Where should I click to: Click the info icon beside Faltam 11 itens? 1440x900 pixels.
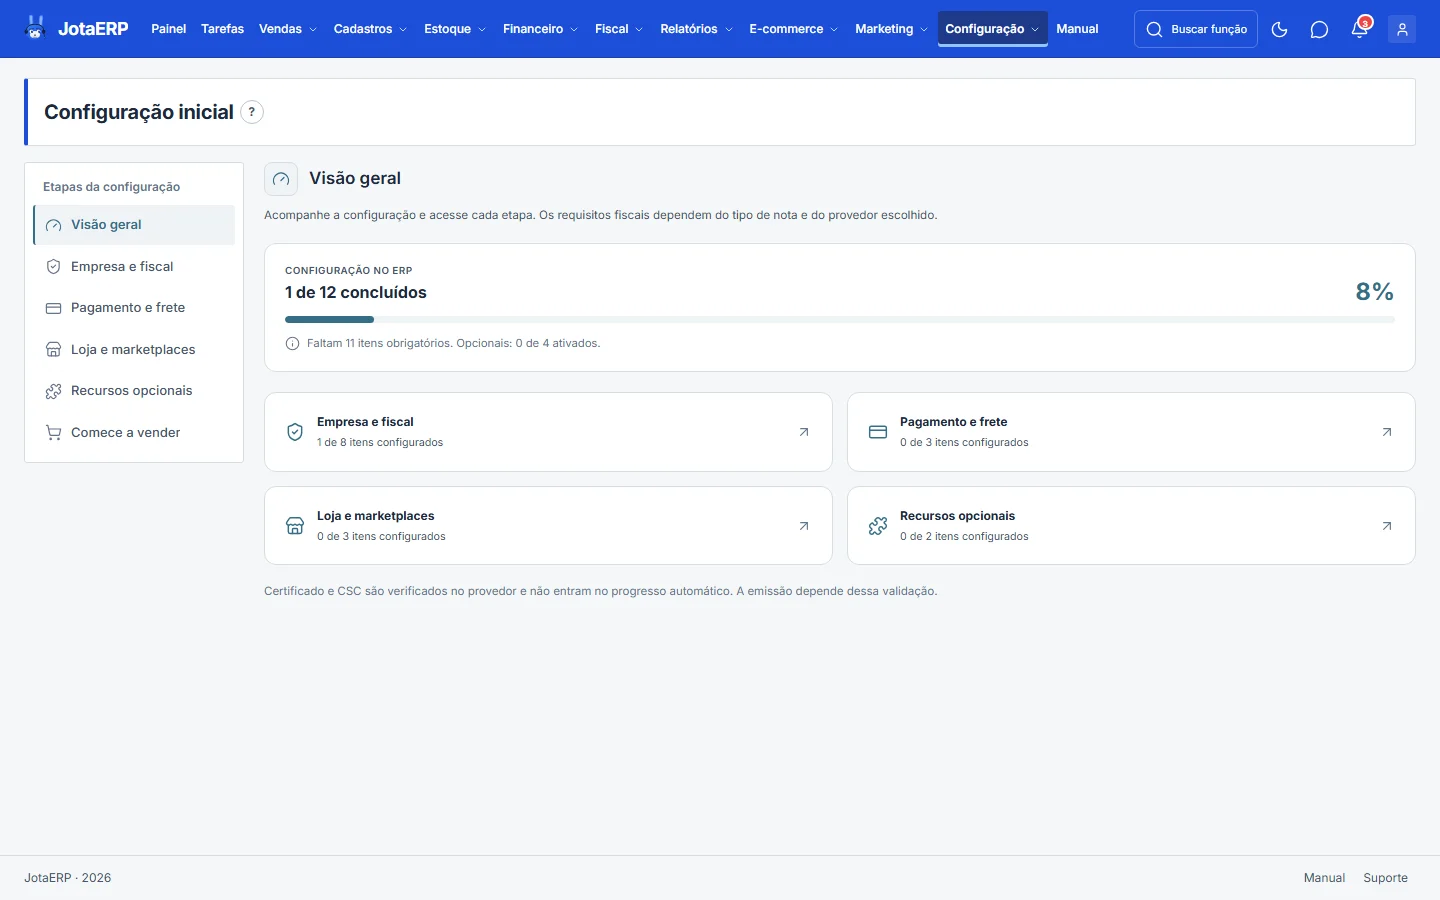pyautogui.click(x=292, y=343)
